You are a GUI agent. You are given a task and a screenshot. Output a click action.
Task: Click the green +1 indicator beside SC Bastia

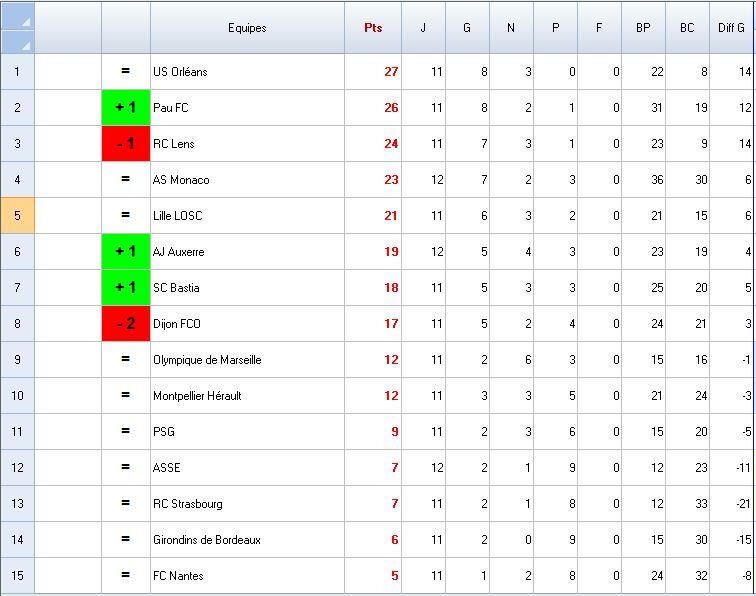(126, 287)
